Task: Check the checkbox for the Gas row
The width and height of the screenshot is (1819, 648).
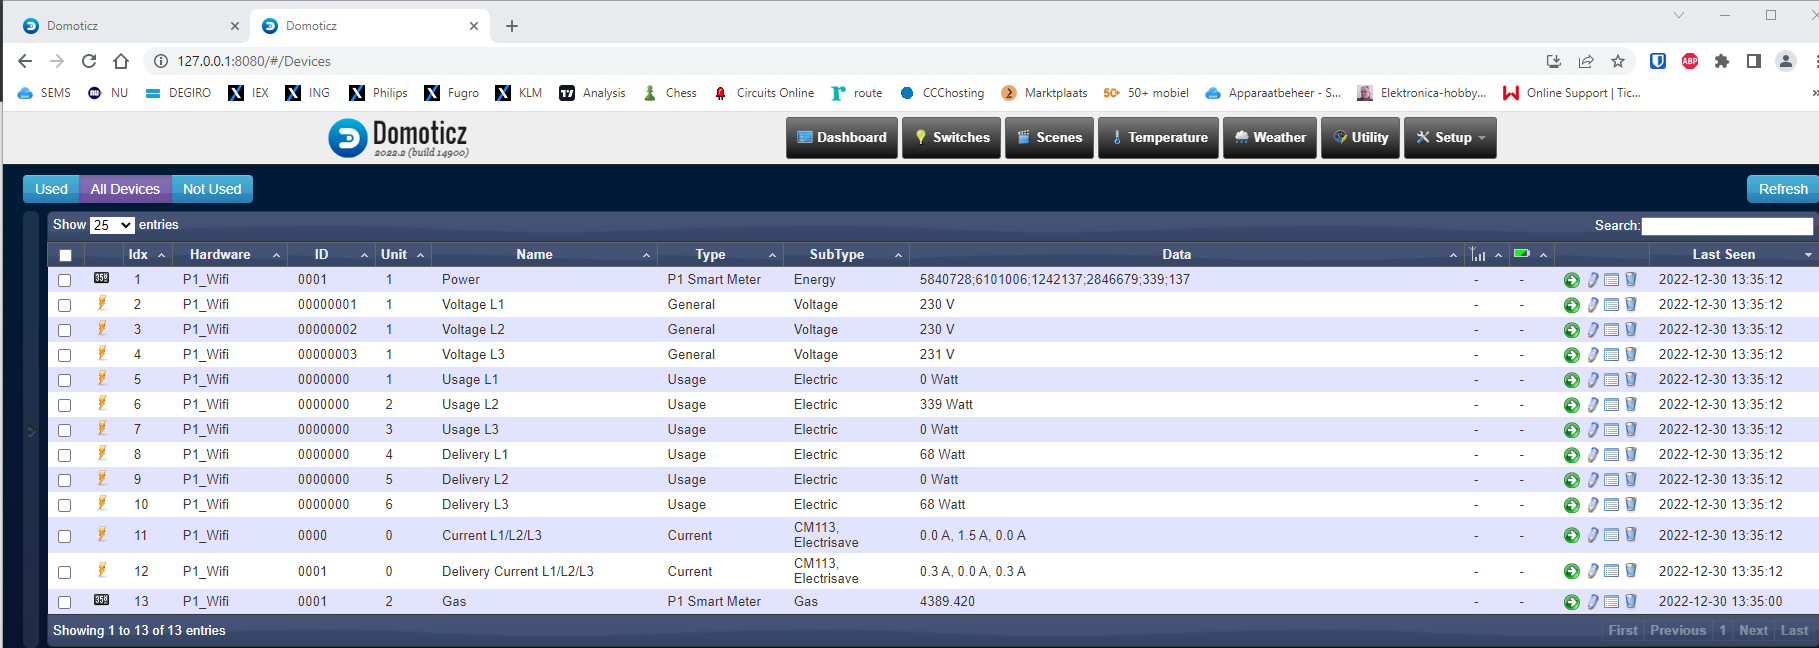Action: [x=65, y=602]
